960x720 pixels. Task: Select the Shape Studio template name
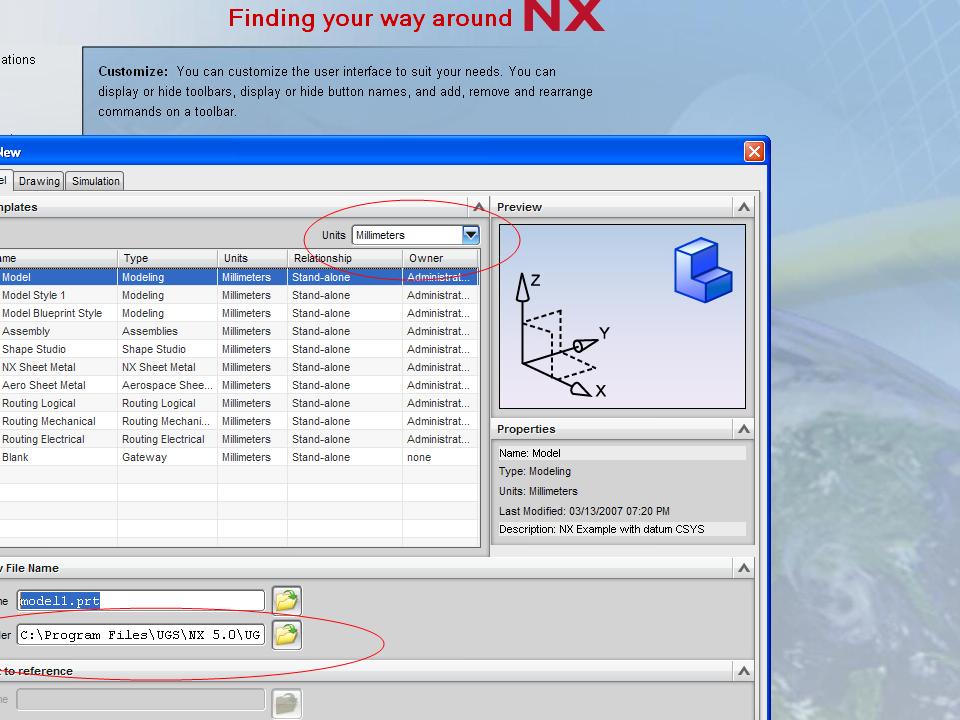click(34, 349)
